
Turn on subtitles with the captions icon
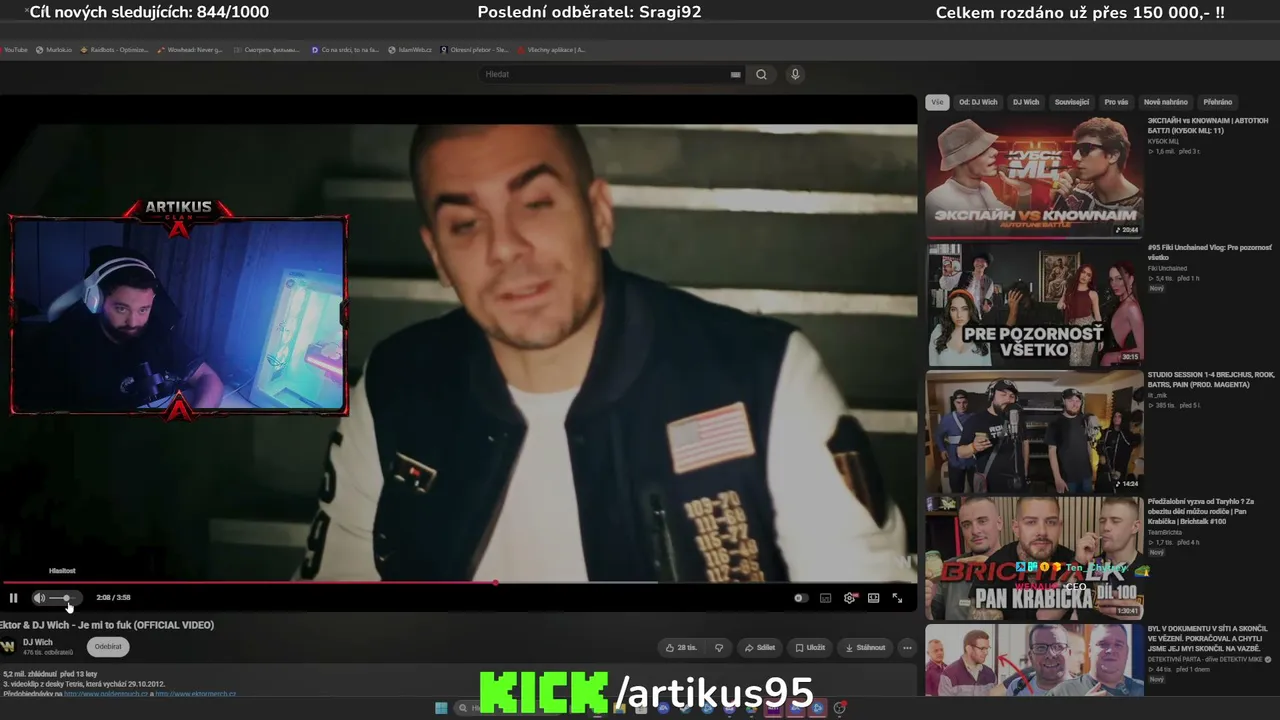click(825, 598)
